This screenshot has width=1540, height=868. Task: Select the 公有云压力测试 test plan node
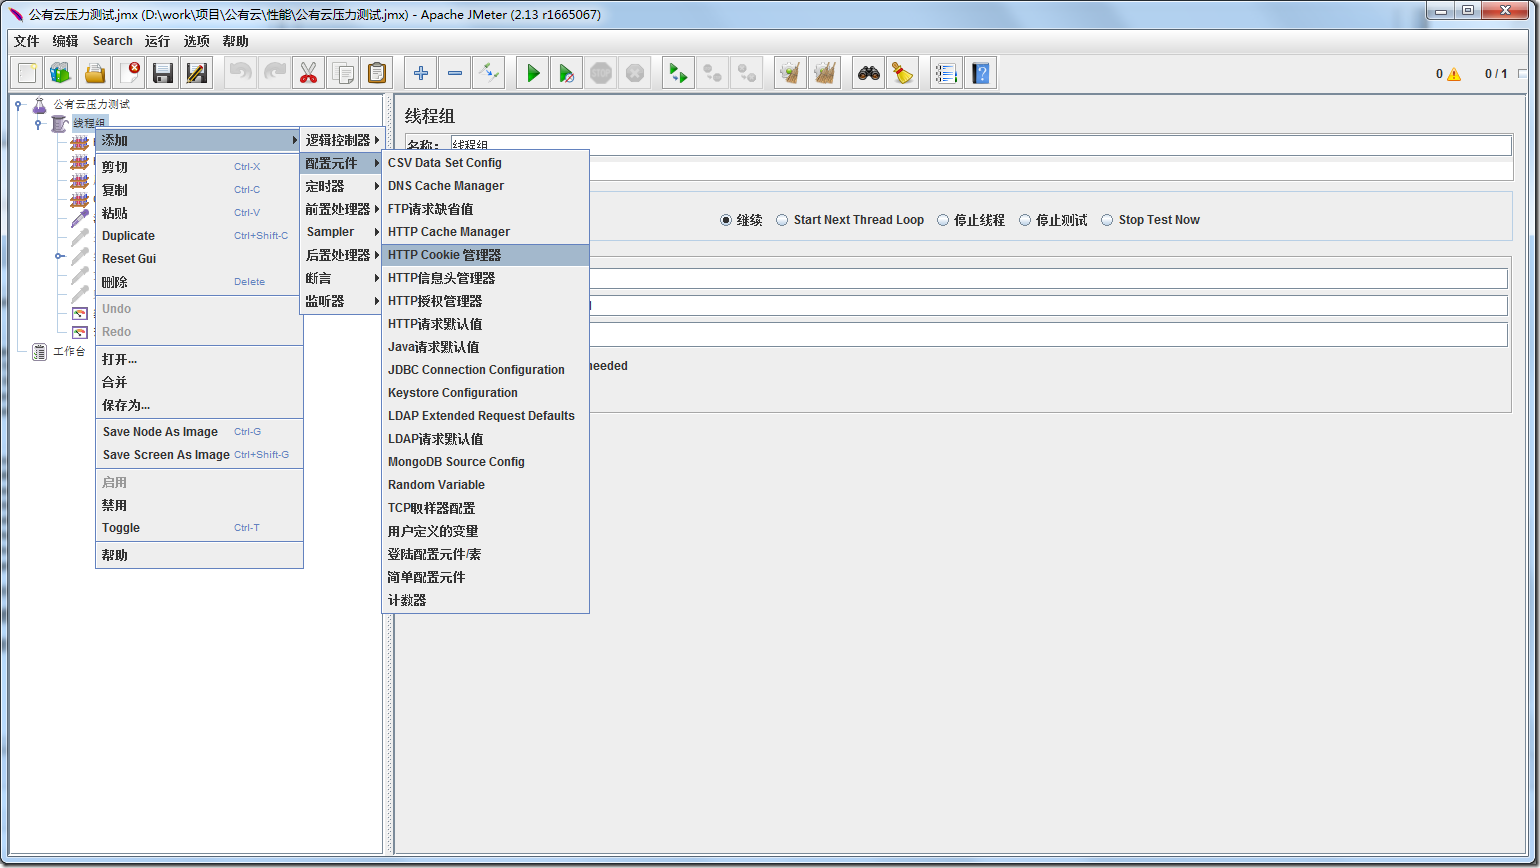91,104
